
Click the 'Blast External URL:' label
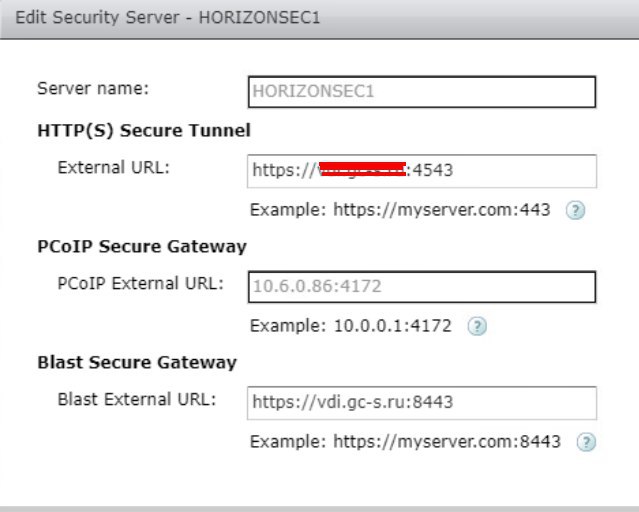137,399
